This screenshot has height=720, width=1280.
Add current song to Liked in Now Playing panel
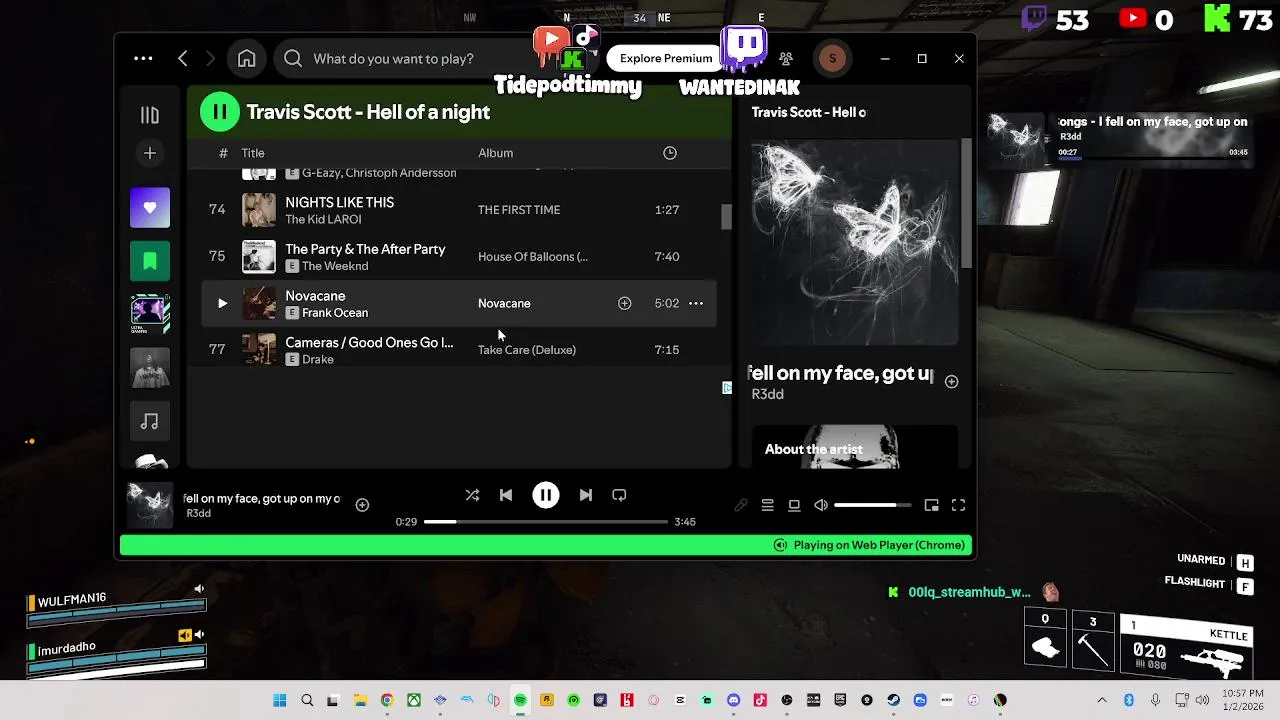point(951,381)
